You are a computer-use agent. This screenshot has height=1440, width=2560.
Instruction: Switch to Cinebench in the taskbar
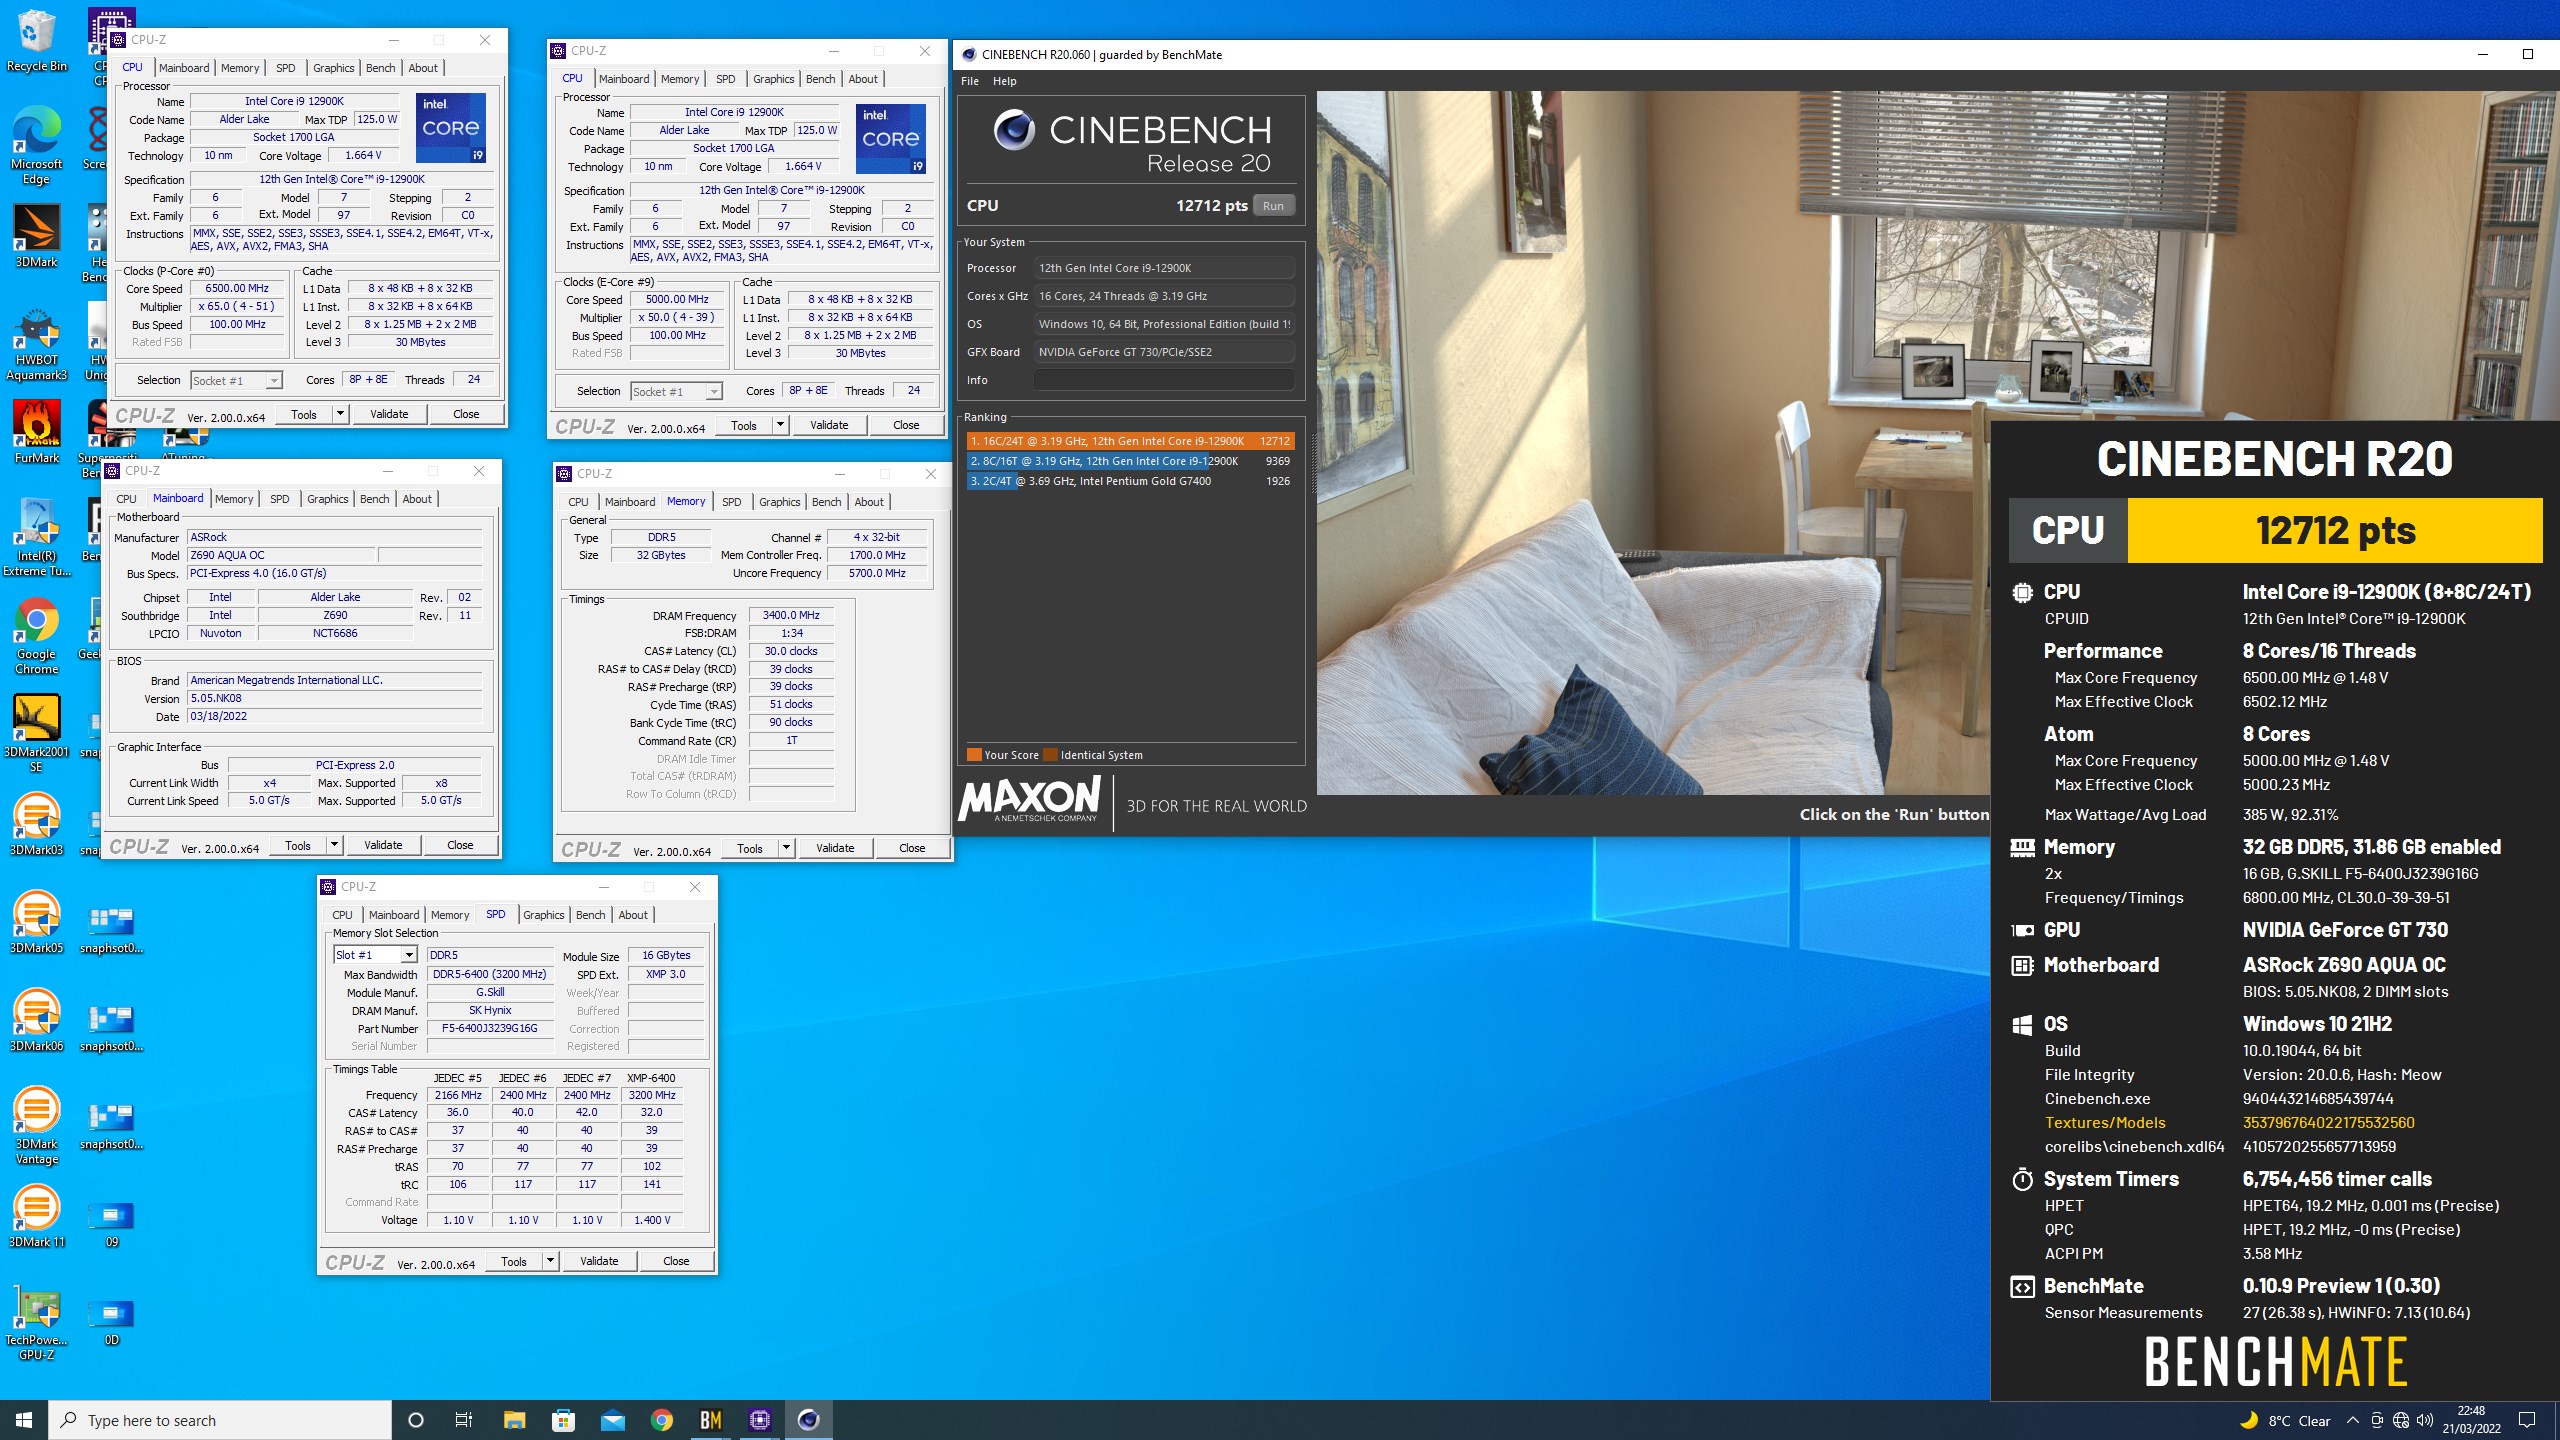[809, 1420]
